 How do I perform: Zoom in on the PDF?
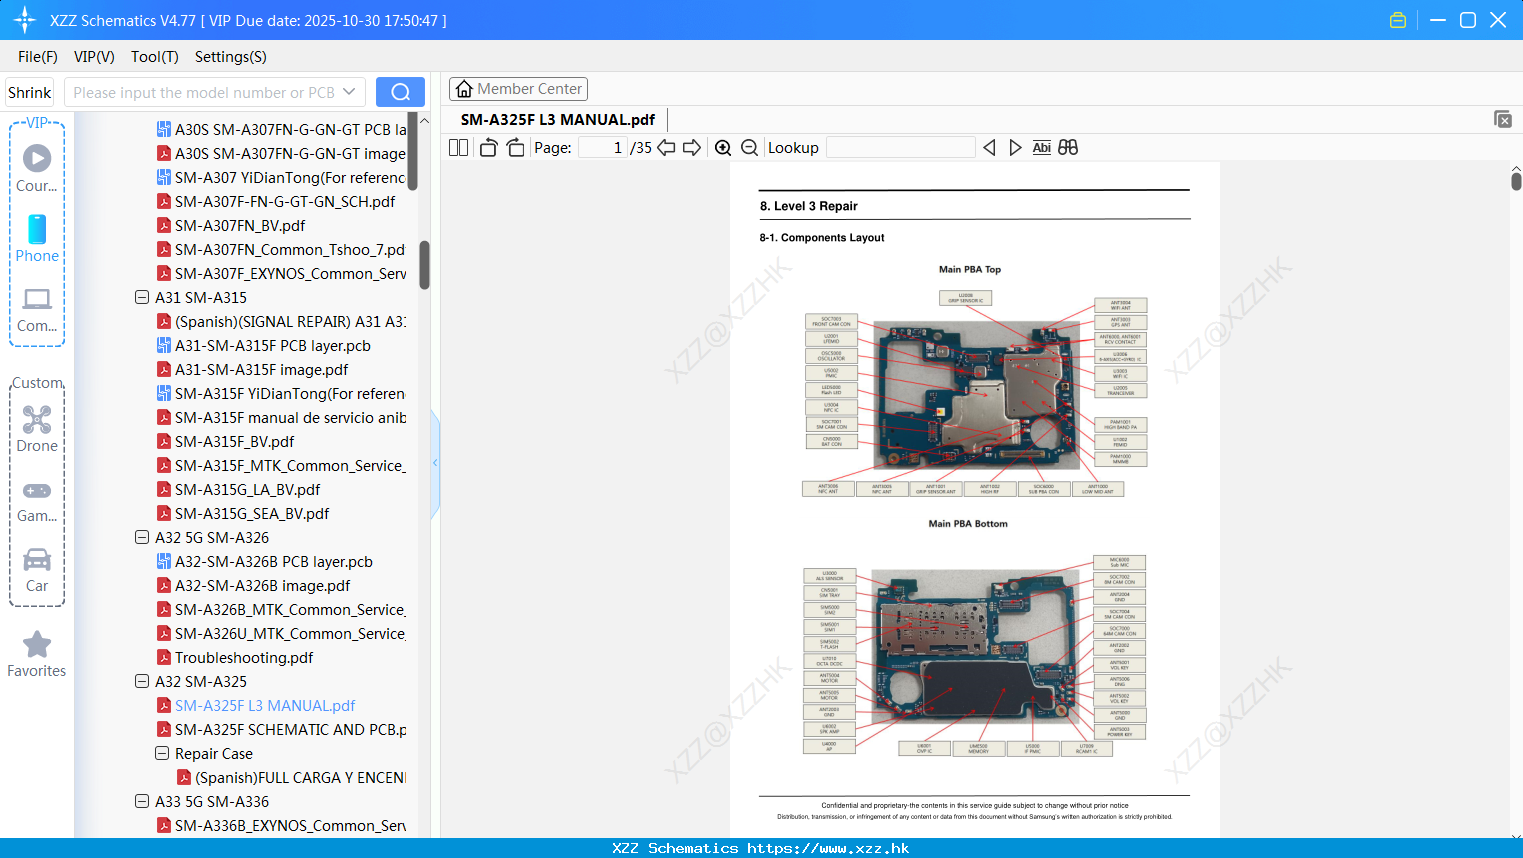pos(723,147)
